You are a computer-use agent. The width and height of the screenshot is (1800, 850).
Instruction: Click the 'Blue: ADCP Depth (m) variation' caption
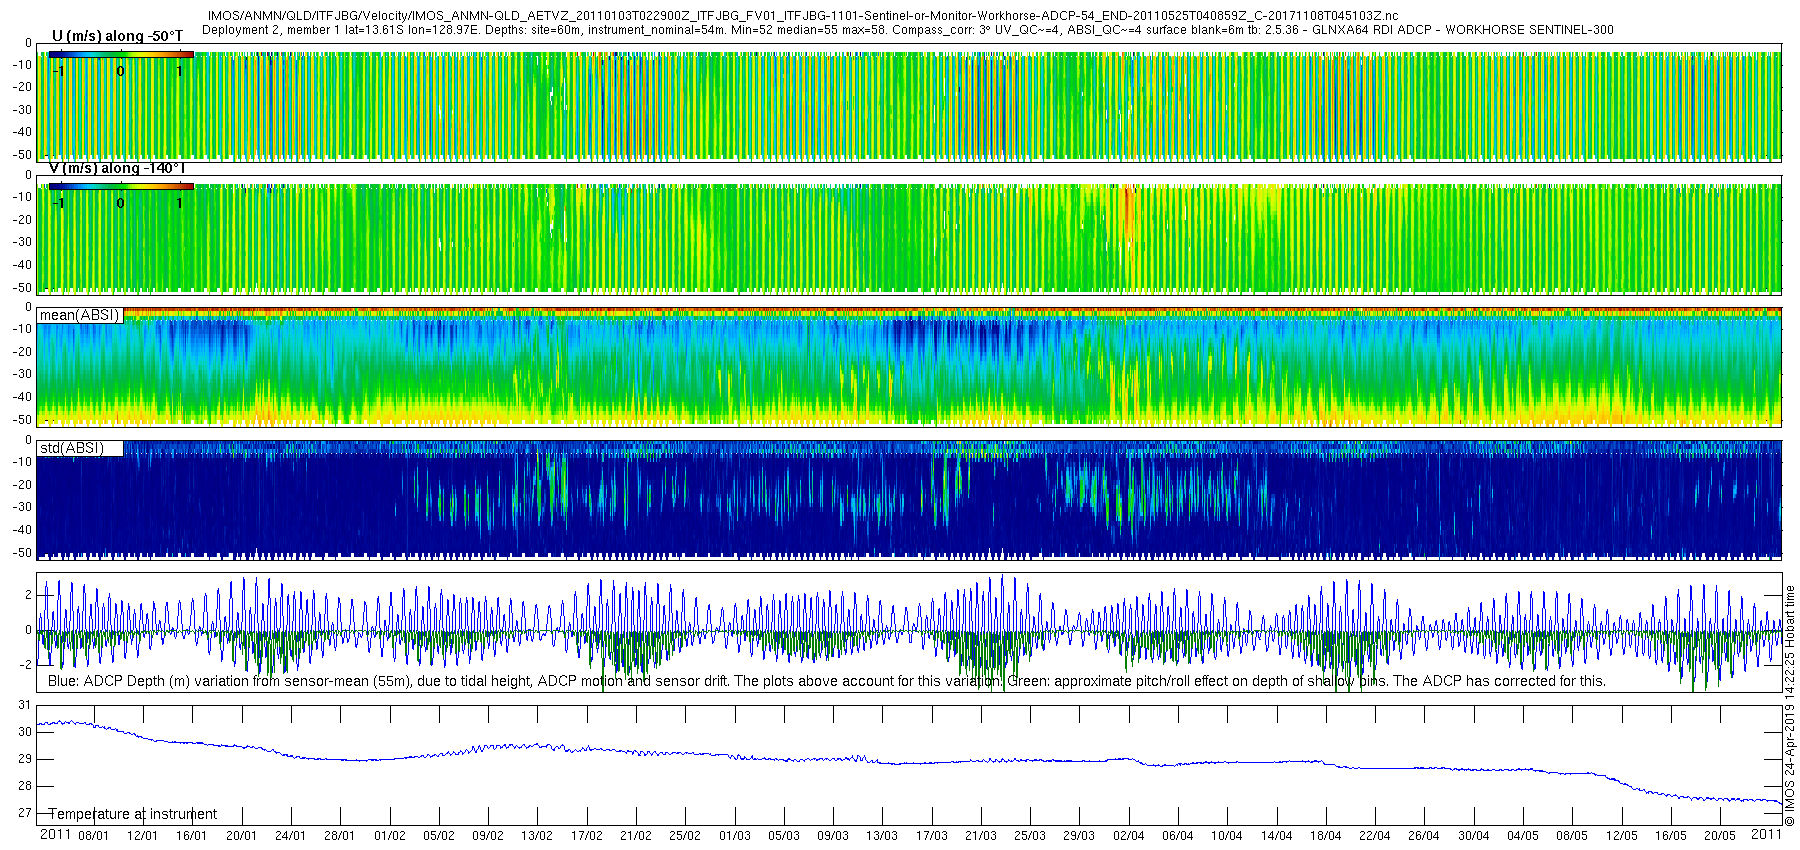point(827,681)
